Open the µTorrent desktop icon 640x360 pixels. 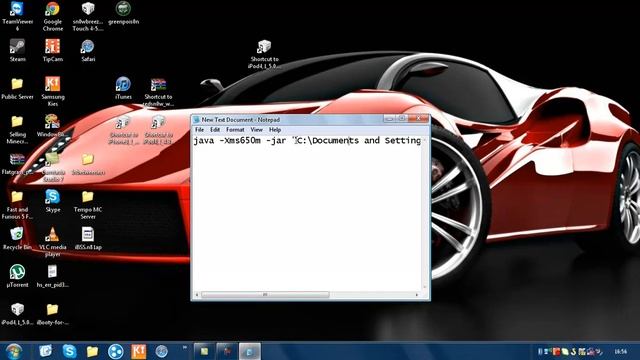pos(17,276)
